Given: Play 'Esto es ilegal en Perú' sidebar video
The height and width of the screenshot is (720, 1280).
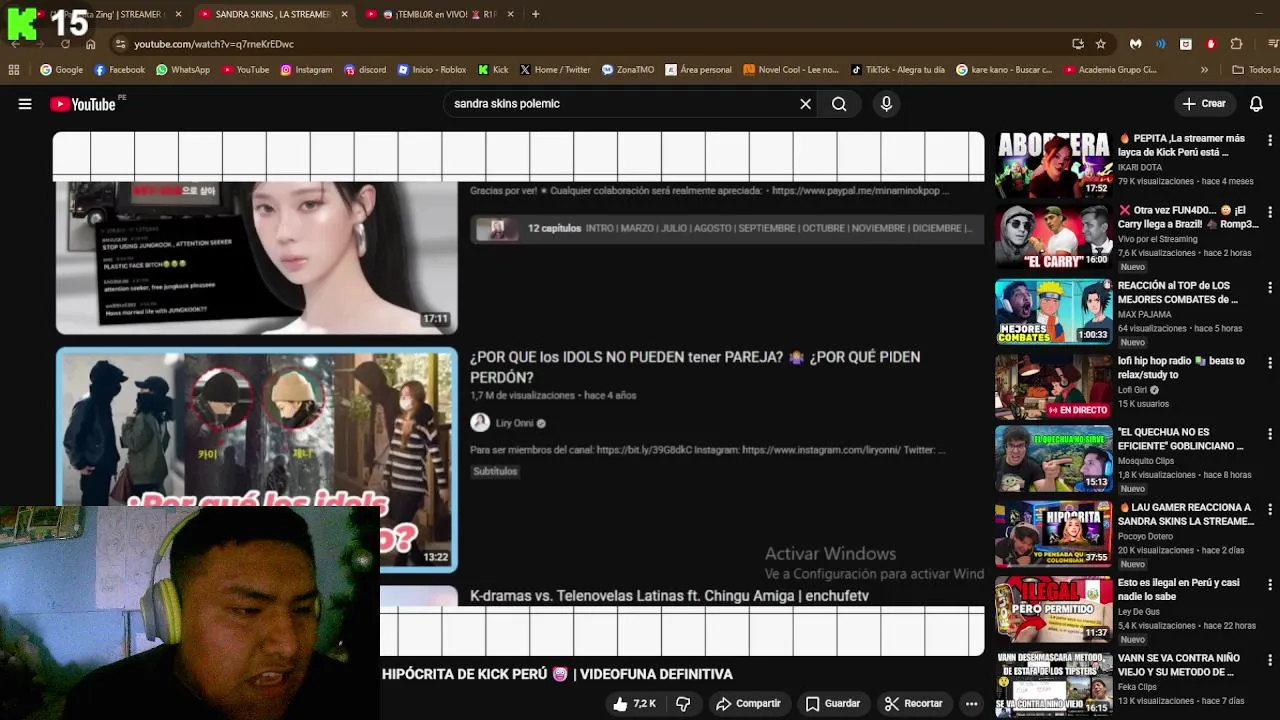Looking at the screenshot, I should pos(1053,608).
